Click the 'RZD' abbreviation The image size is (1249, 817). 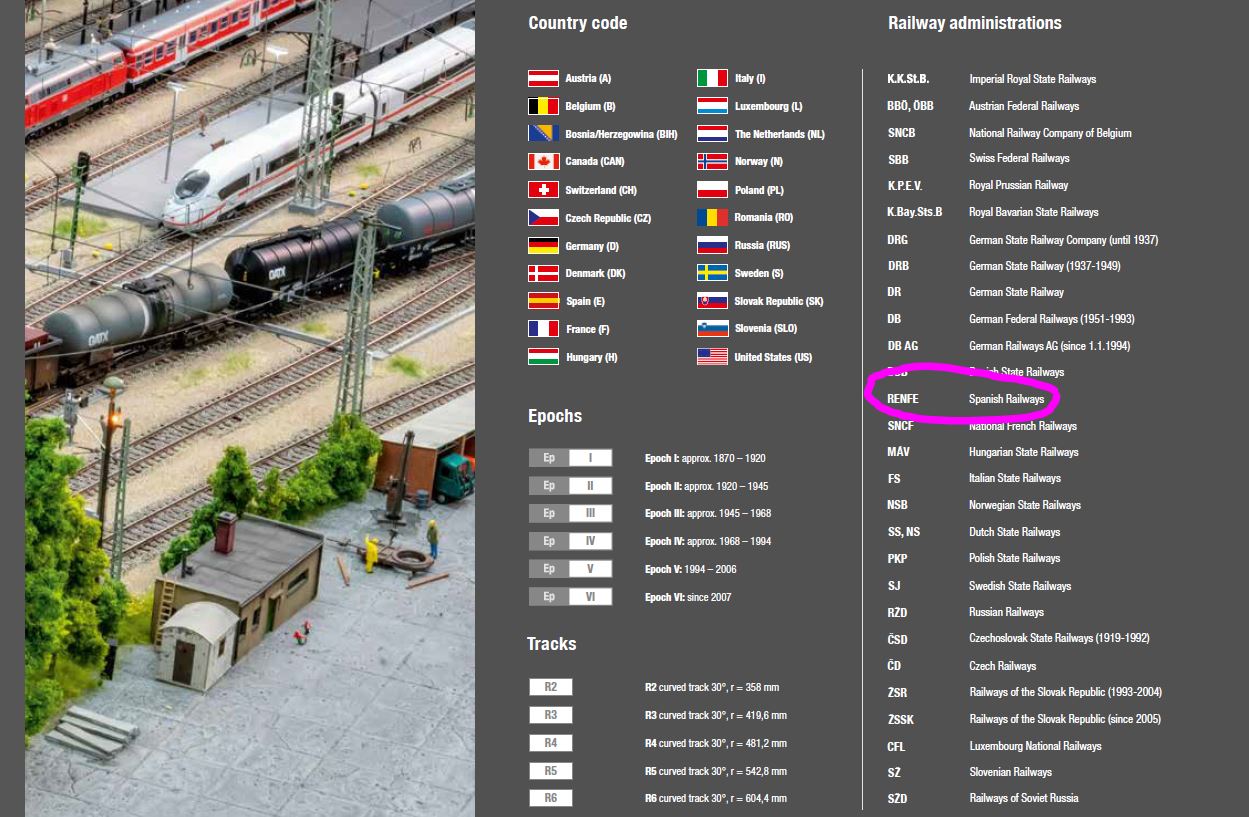coord(897,612)
